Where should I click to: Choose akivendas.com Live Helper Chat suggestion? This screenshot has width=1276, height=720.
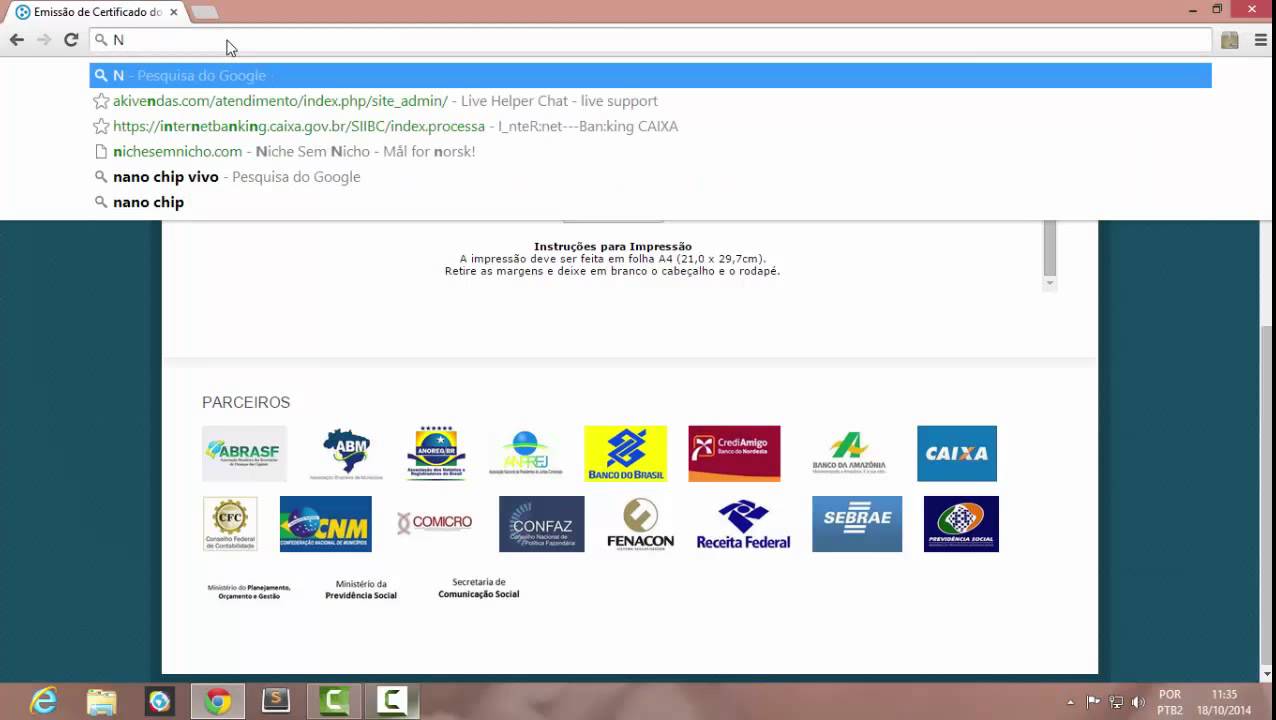pos(650,101)
